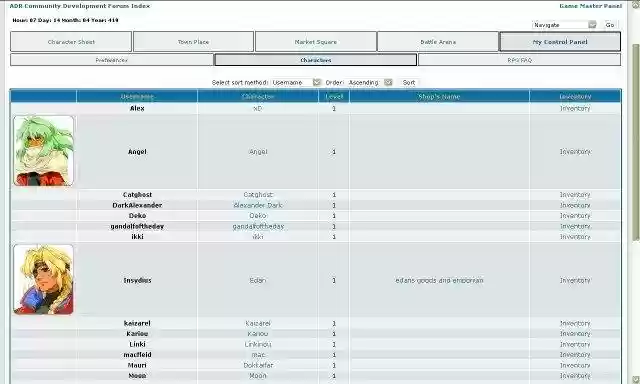Select the Characters sub-tab
Image resolution: width=640 pixels, height=384 pixels.
point(316,60)
